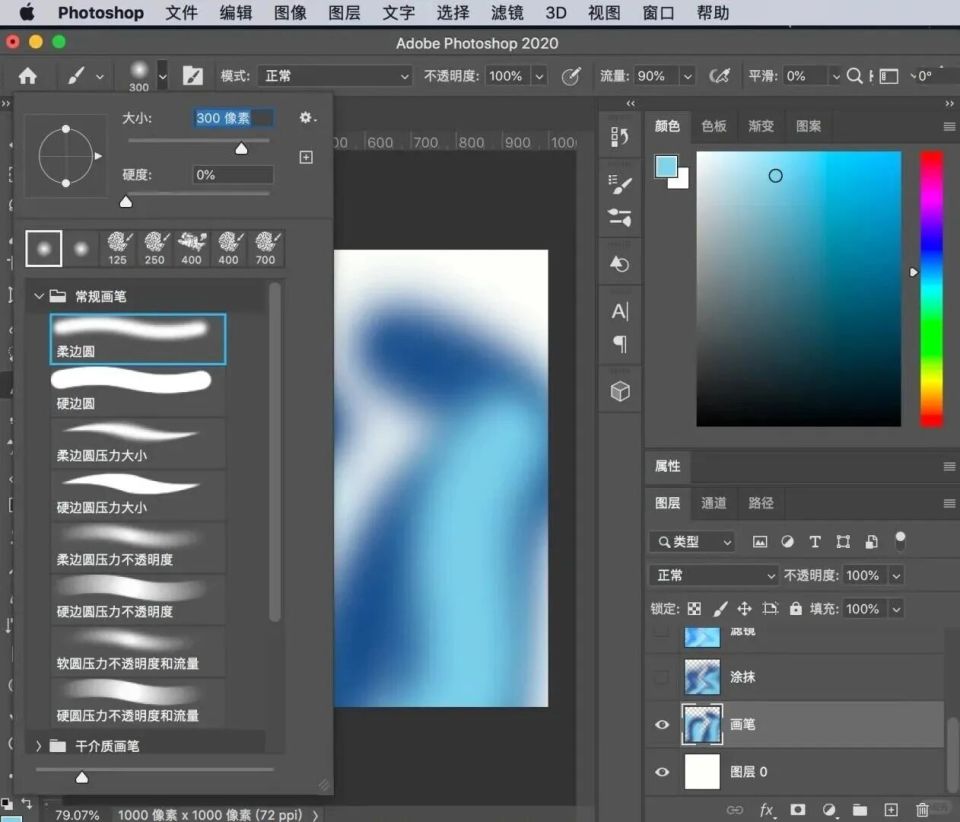Open the 3D panel cube icon
Viewport: 960px width, 822px height.
(620, 391)
